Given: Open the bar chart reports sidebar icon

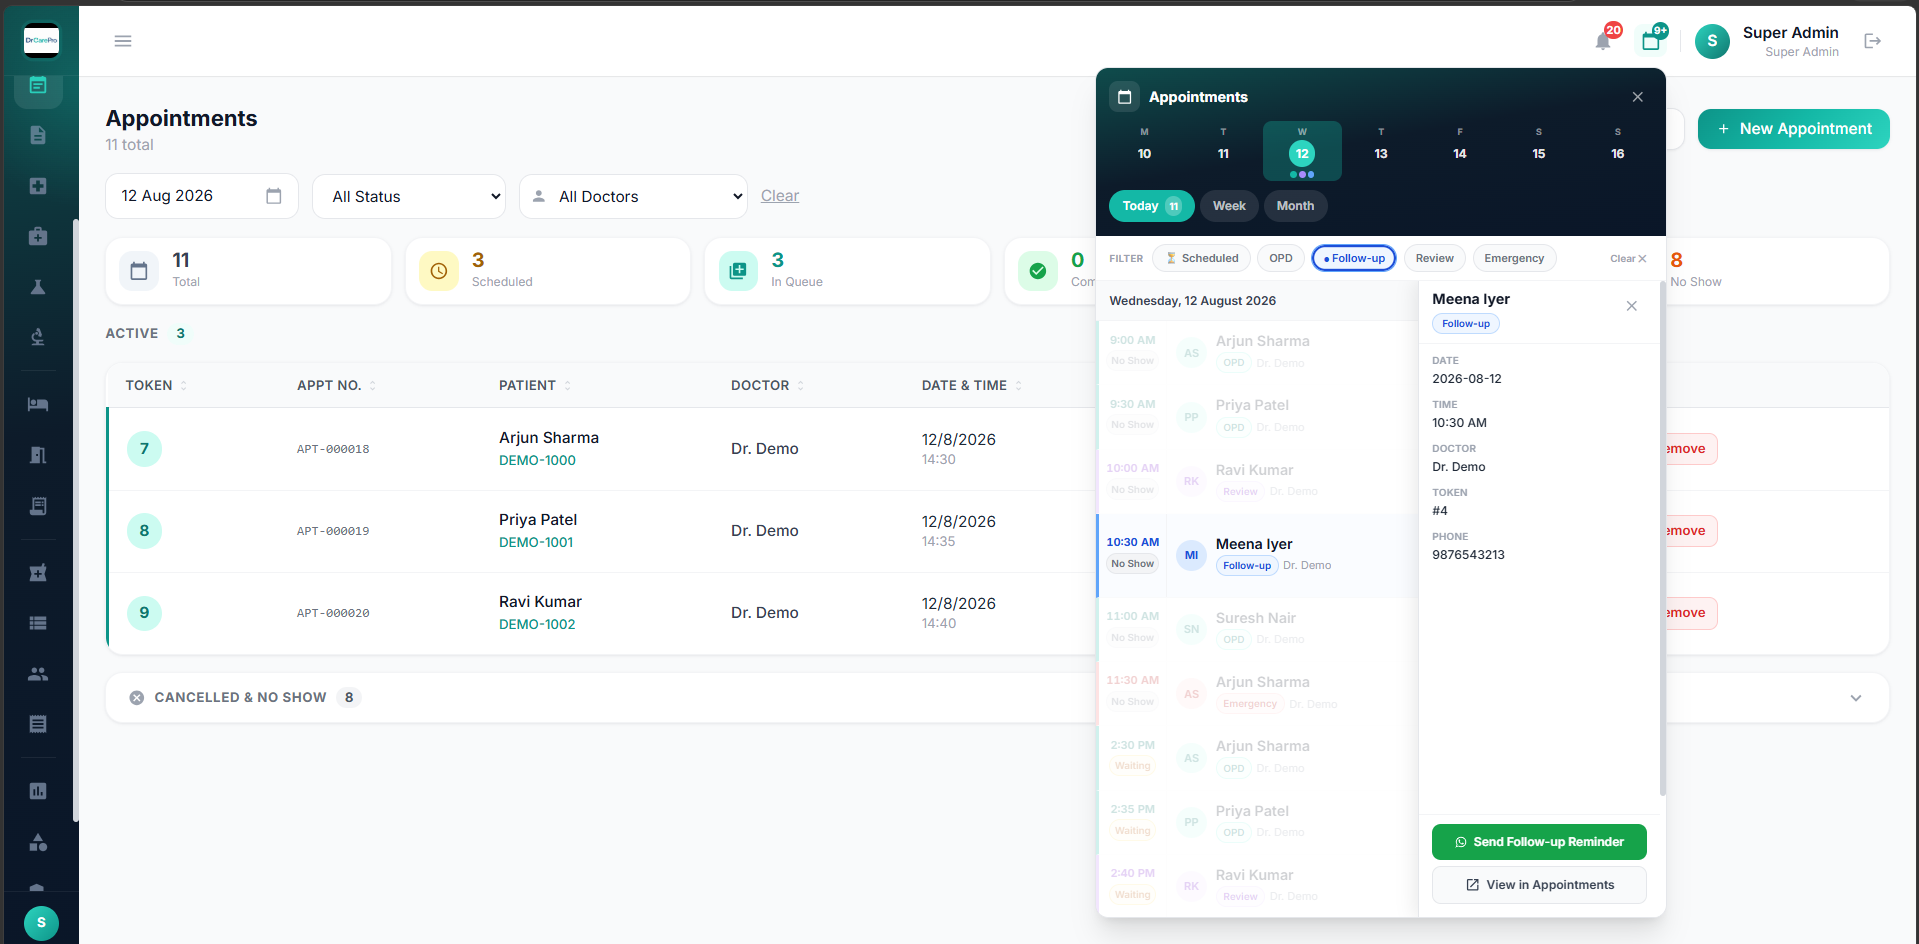Looking at the screenshot, I should click(x=38, y=791).
